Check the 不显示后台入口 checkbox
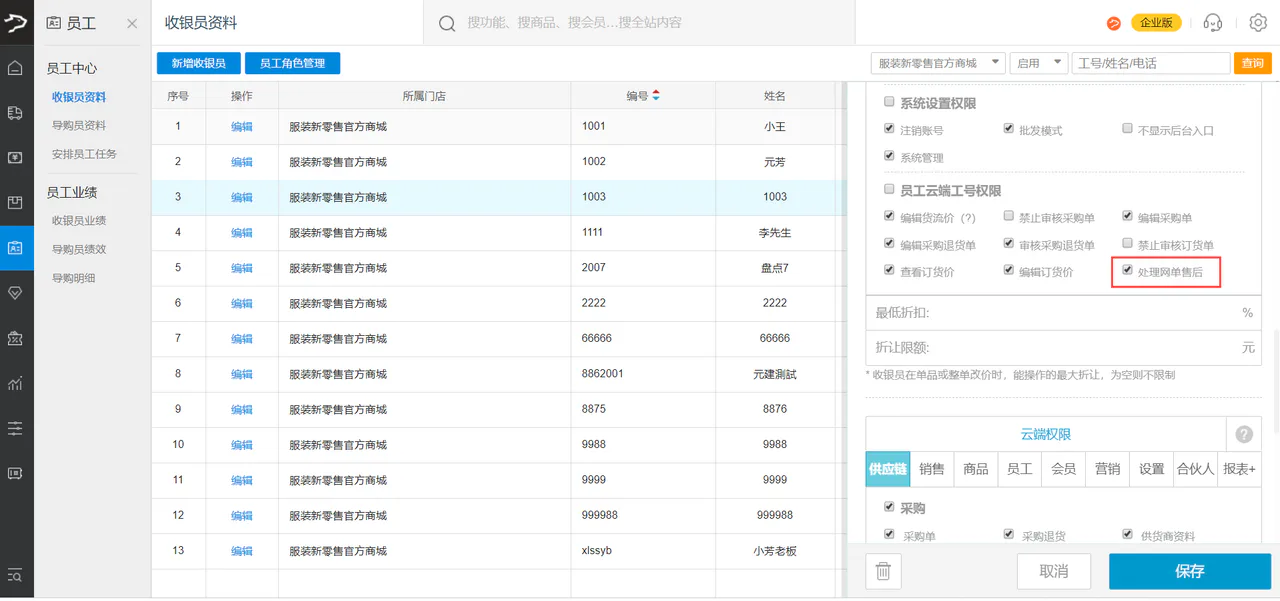The height and width of the screenshot is (601, 1280). 1128,129
